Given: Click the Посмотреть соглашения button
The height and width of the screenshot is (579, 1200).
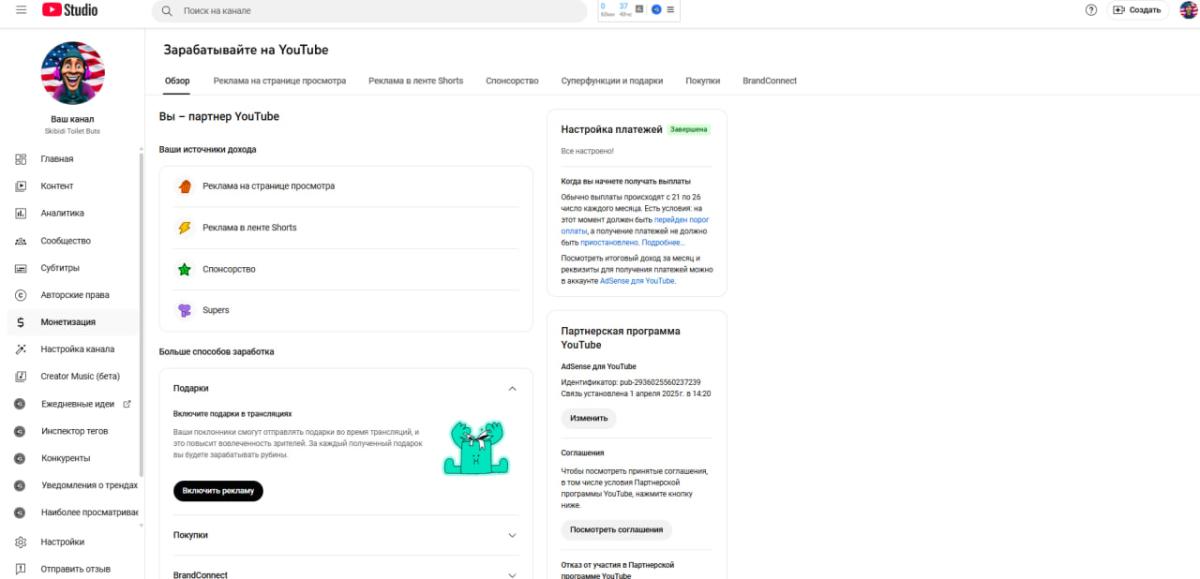Looking at the screenshot, I should coord(616,530).
